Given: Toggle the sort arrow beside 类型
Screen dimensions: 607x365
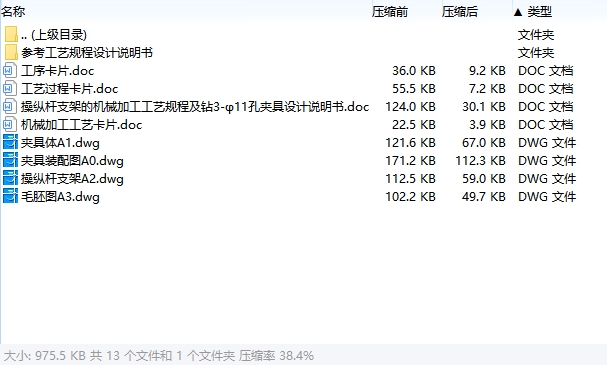Looking at the screenshot, I should (x=518, y=12).
